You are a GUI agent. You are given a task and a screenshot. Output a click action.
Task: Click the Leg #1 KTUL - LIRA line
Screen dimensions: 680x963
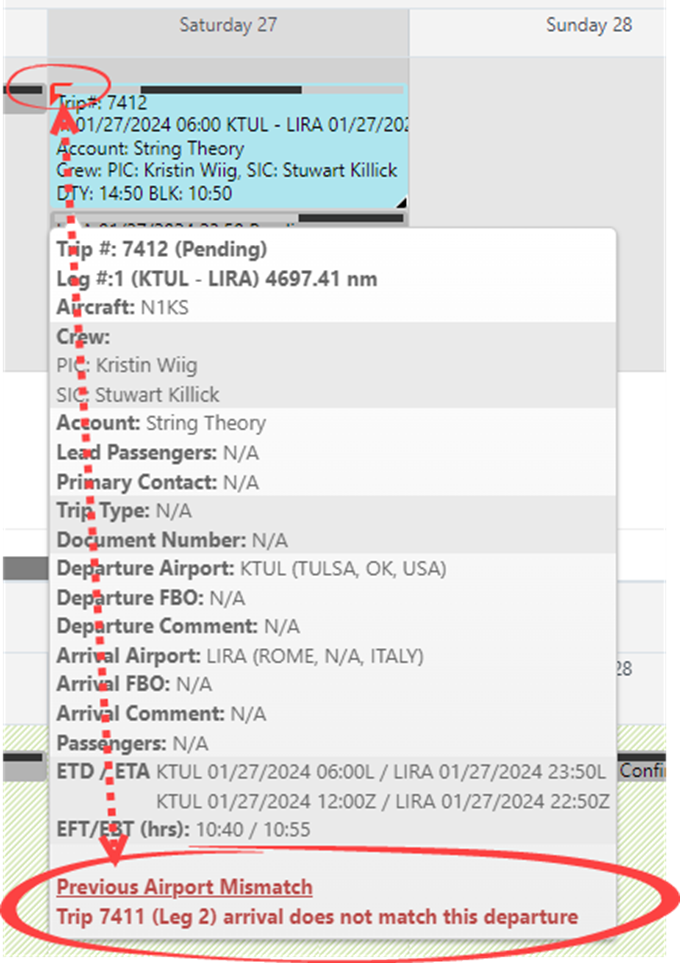click(216, 279)
